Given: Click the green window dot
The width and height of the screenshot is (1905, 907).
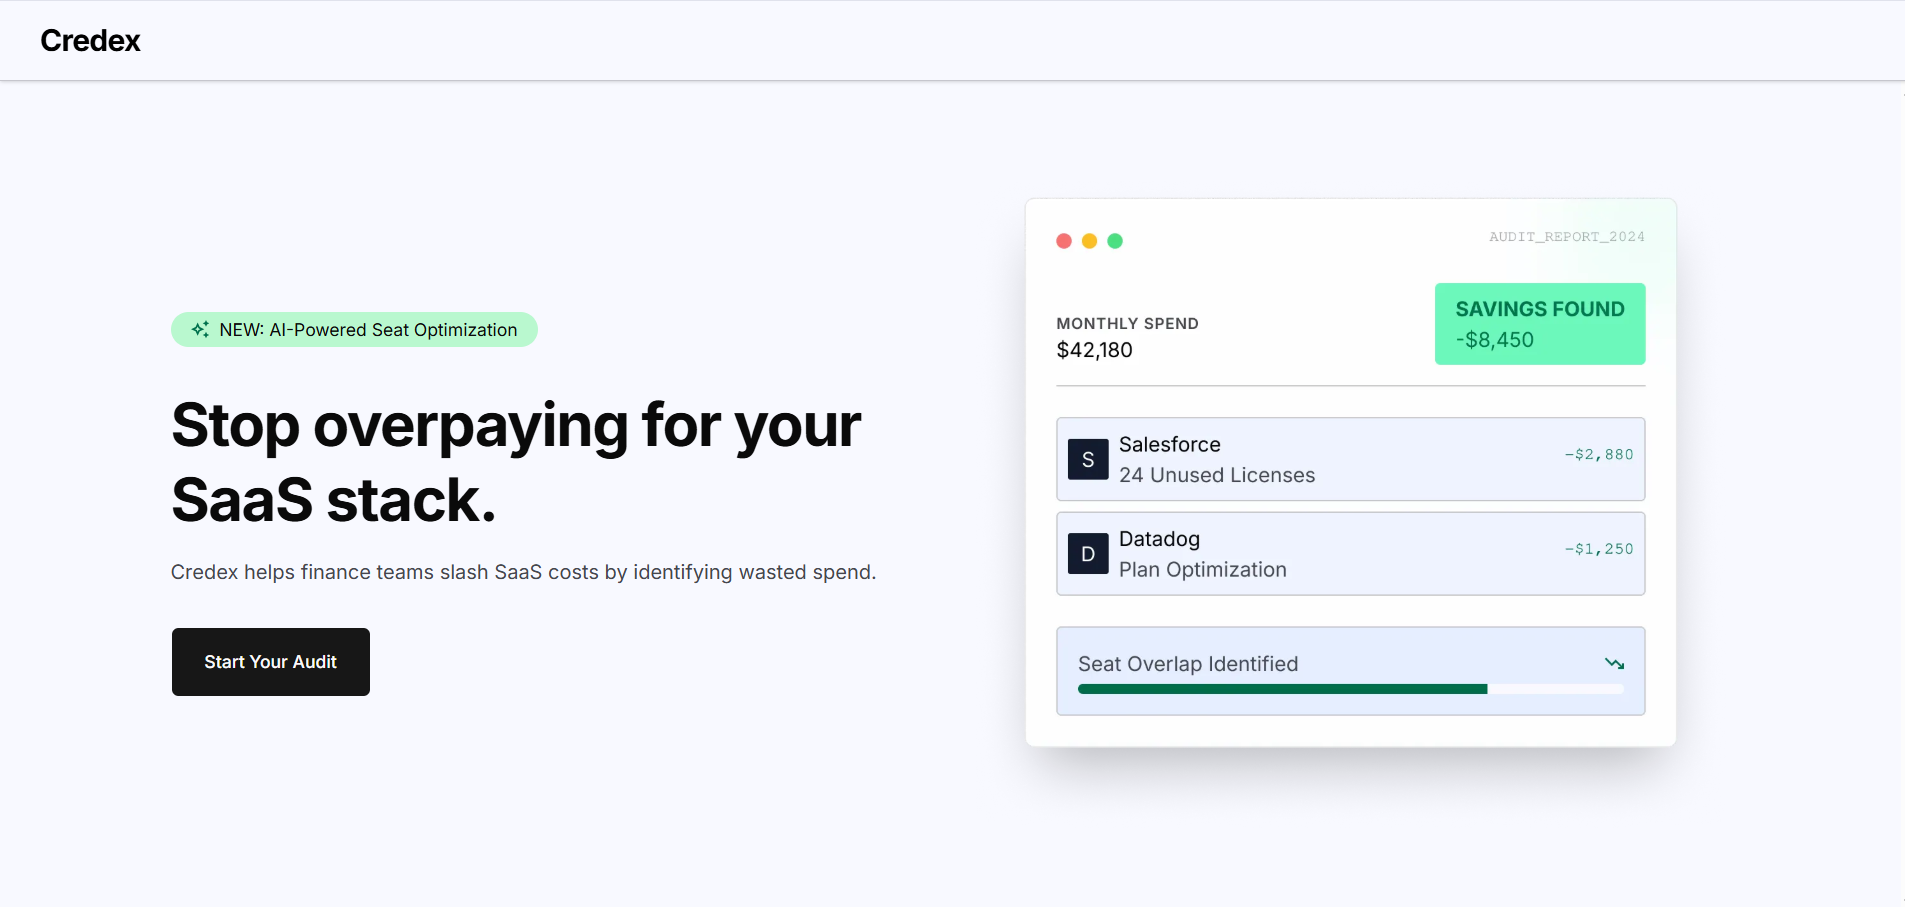Looking at the screenshot, I should (x=1115, y=241).
